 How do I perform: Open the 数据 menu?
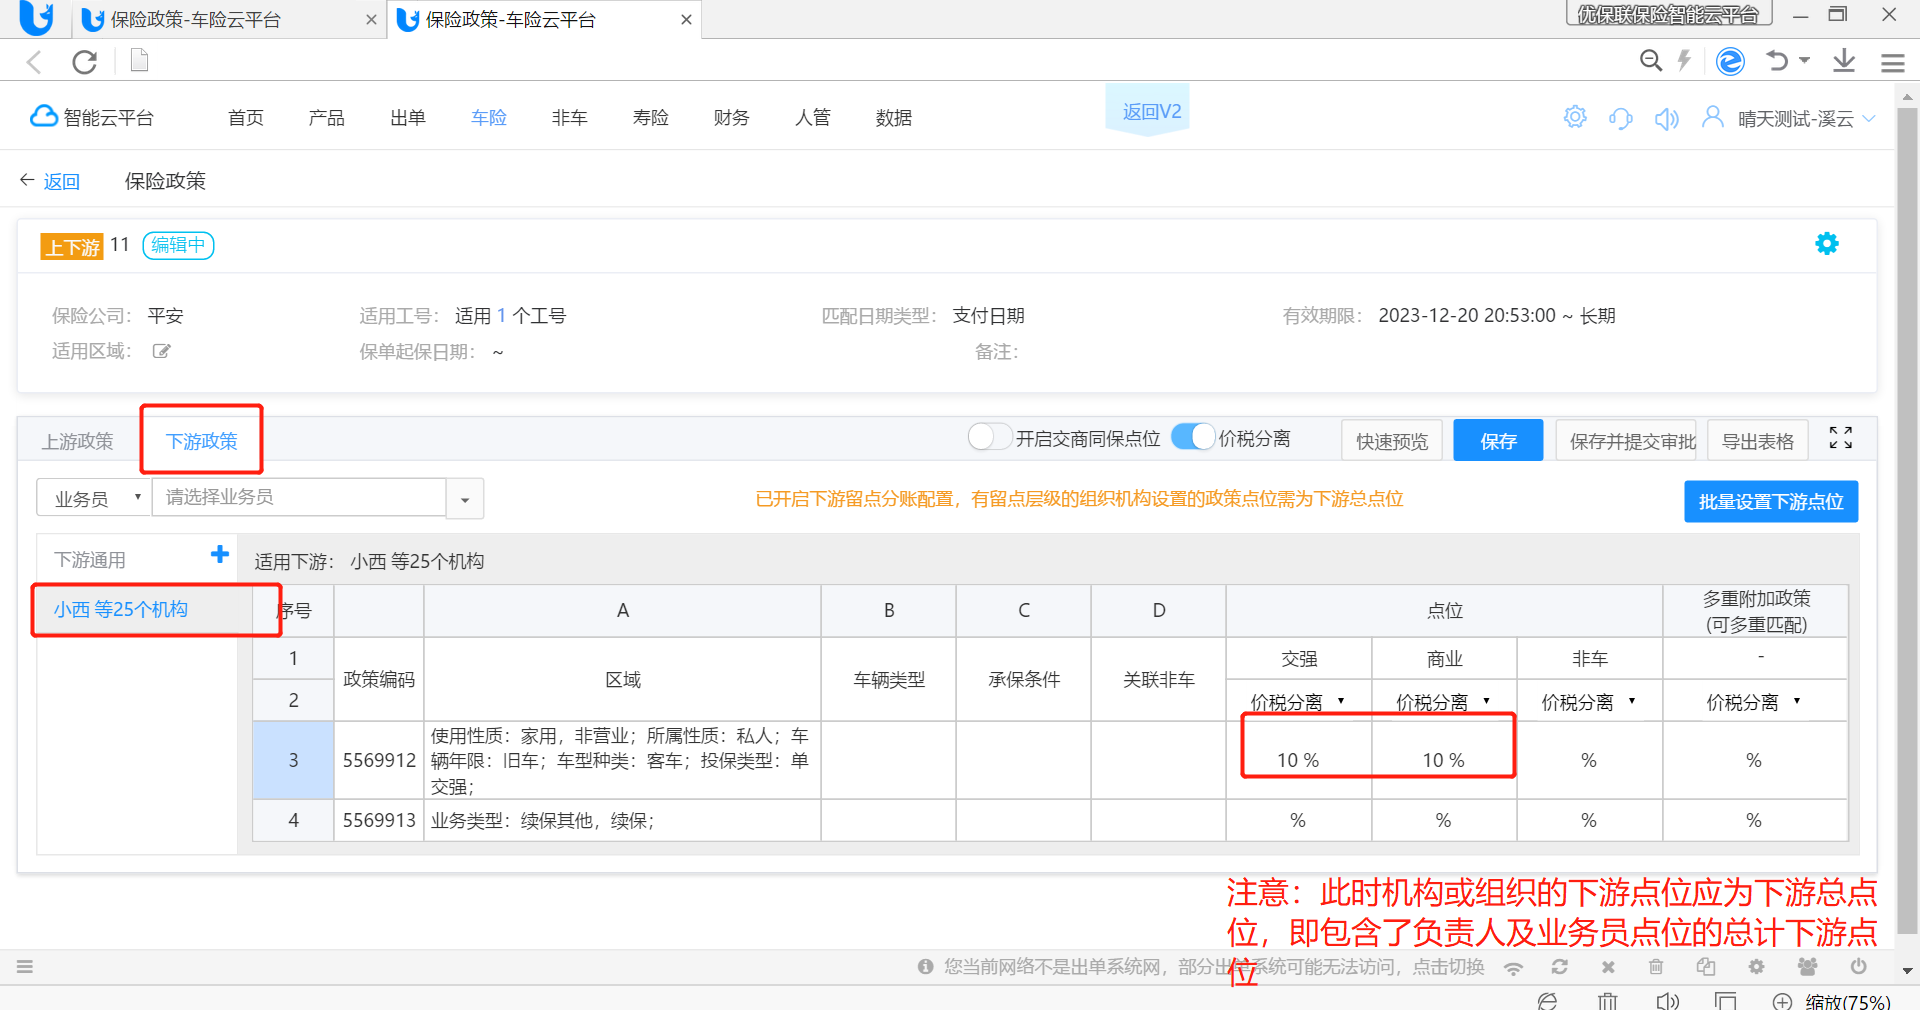click(894, 118)
